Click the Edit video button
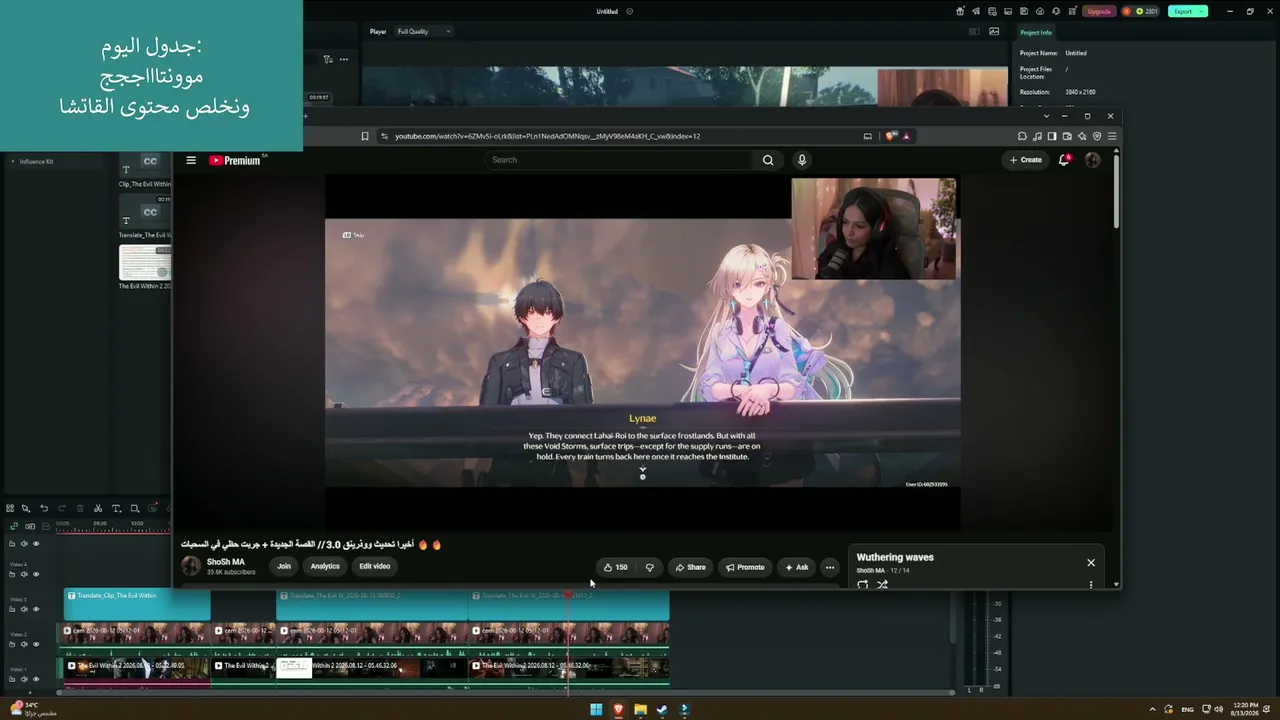 (375, 566)
